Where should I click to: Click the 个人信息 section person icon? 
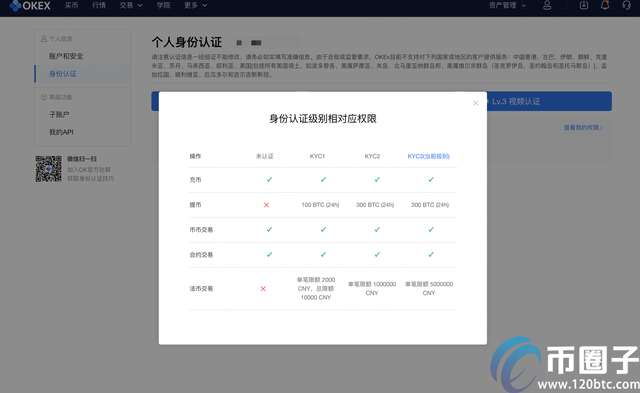pos(44,39)
